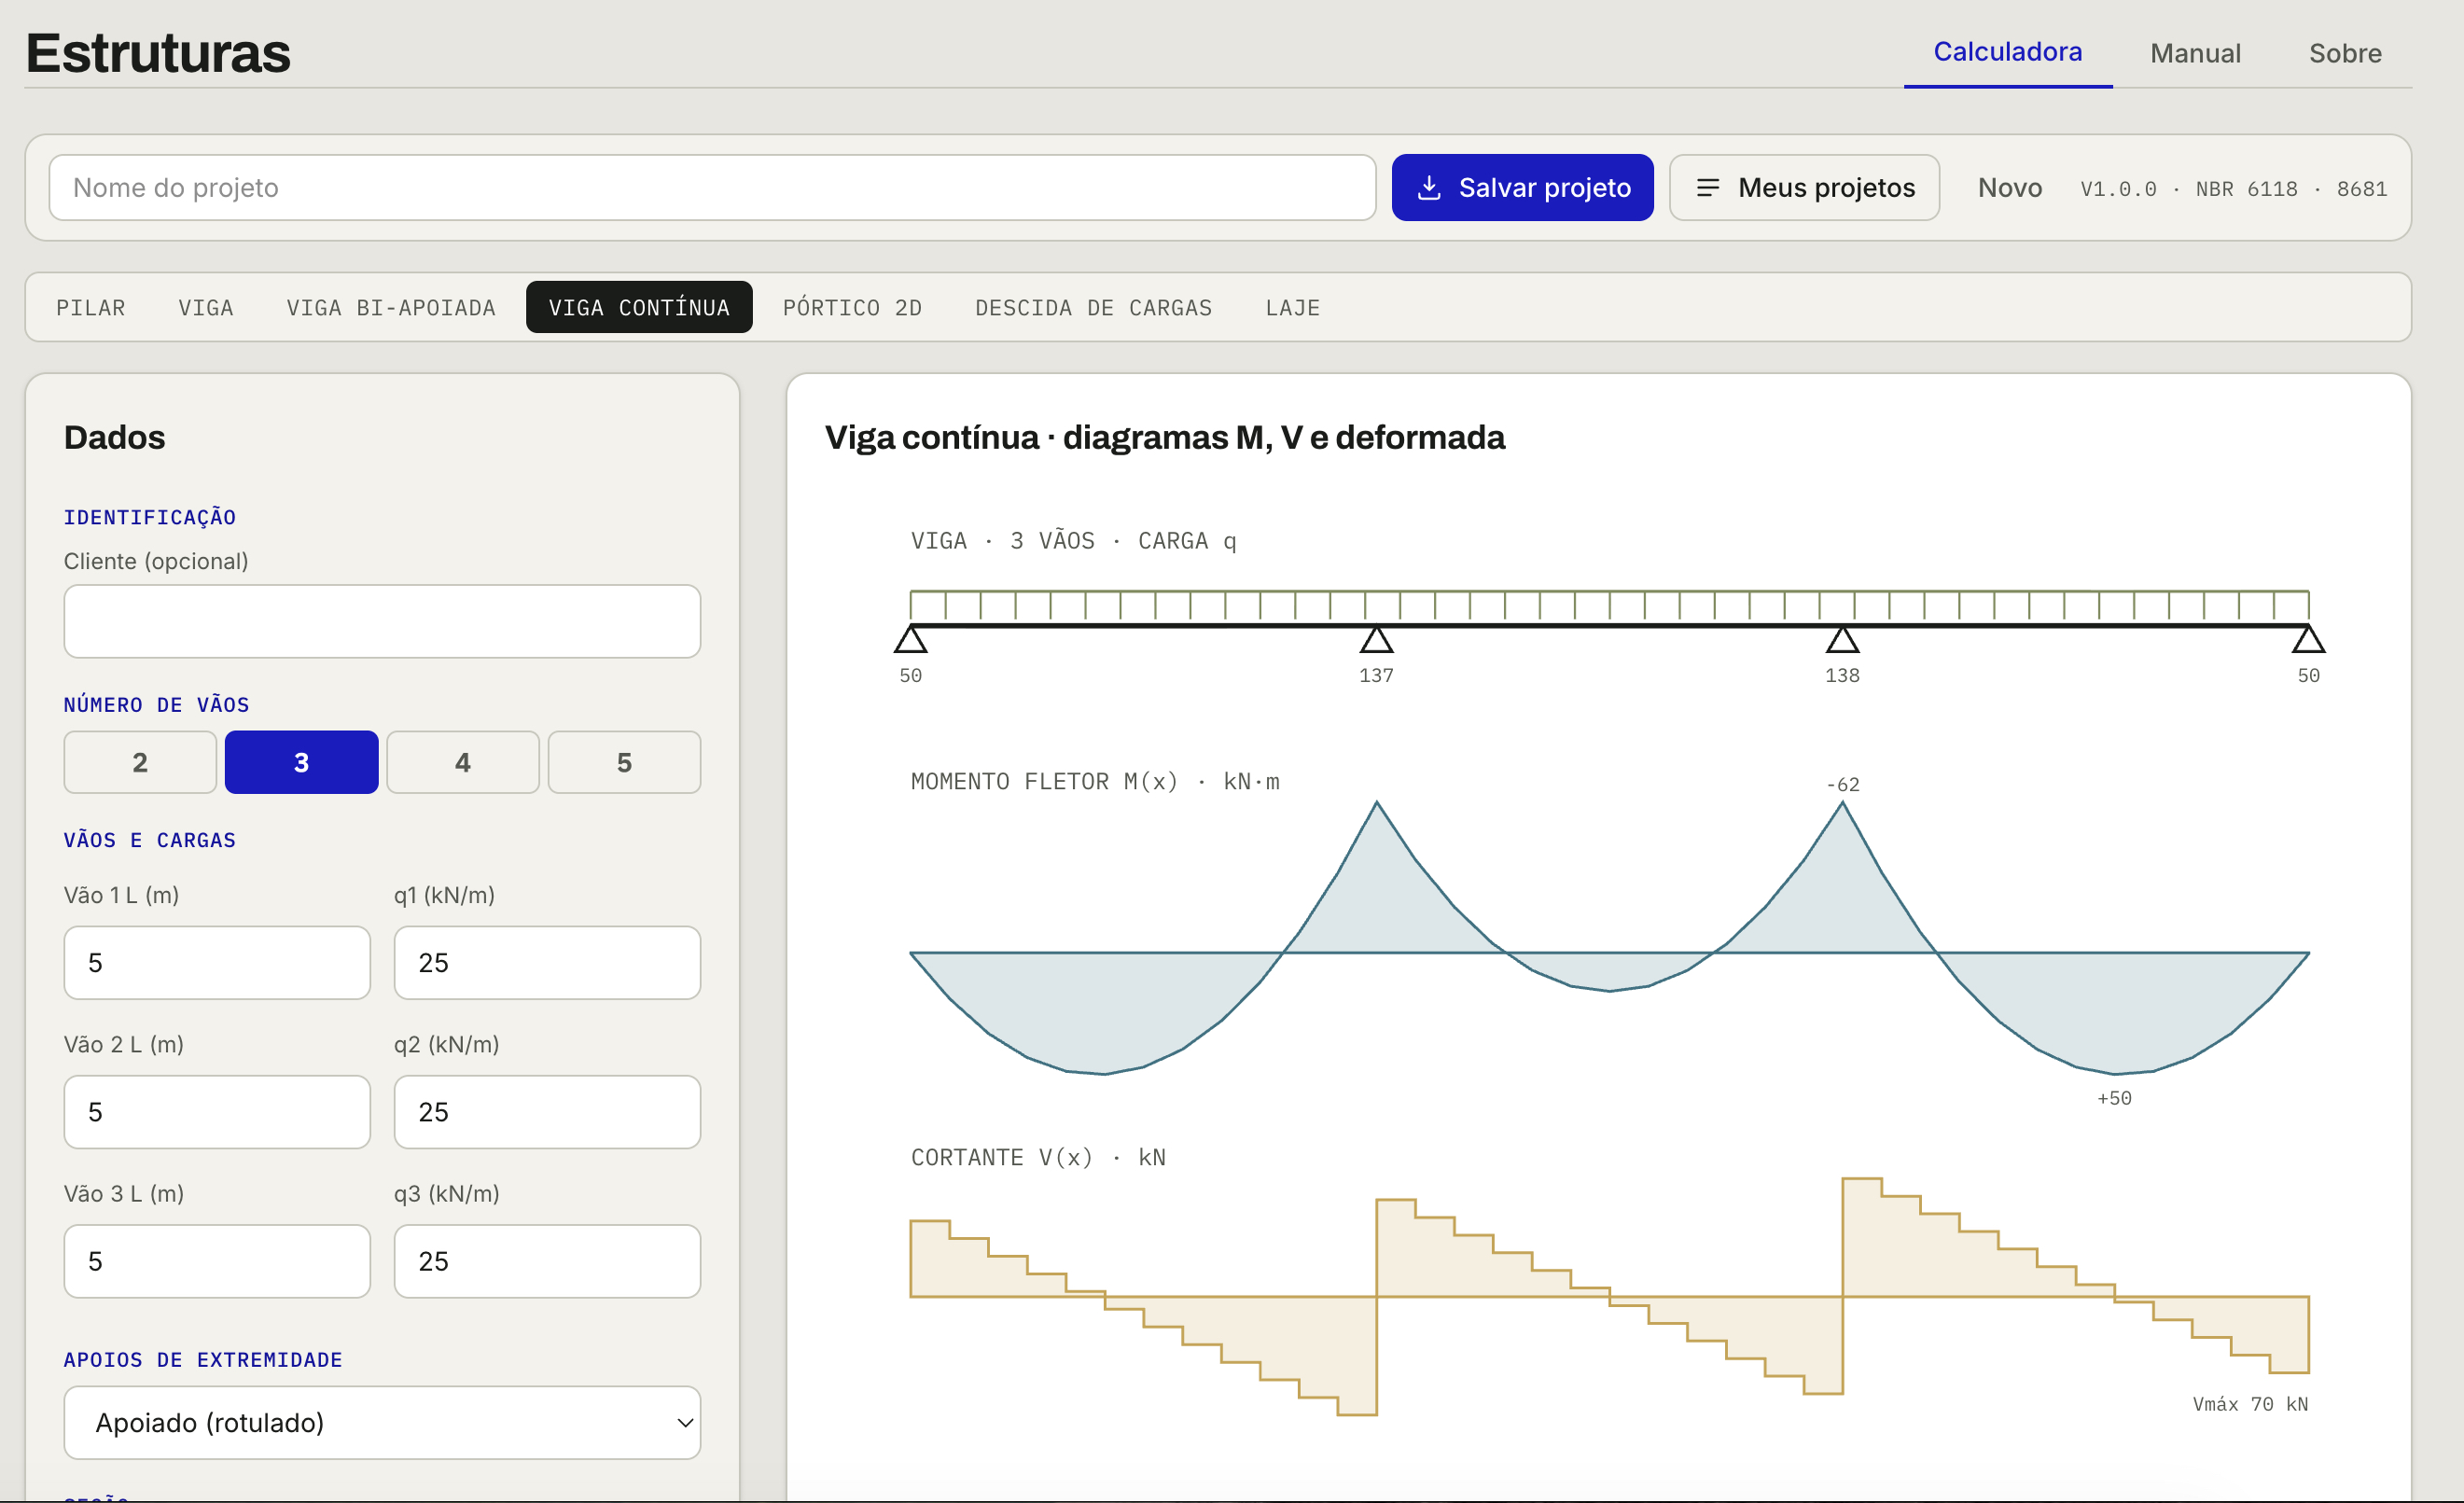Go to Descida de cargas tab
2464x1503 pixels.
tap(1094, 308)
